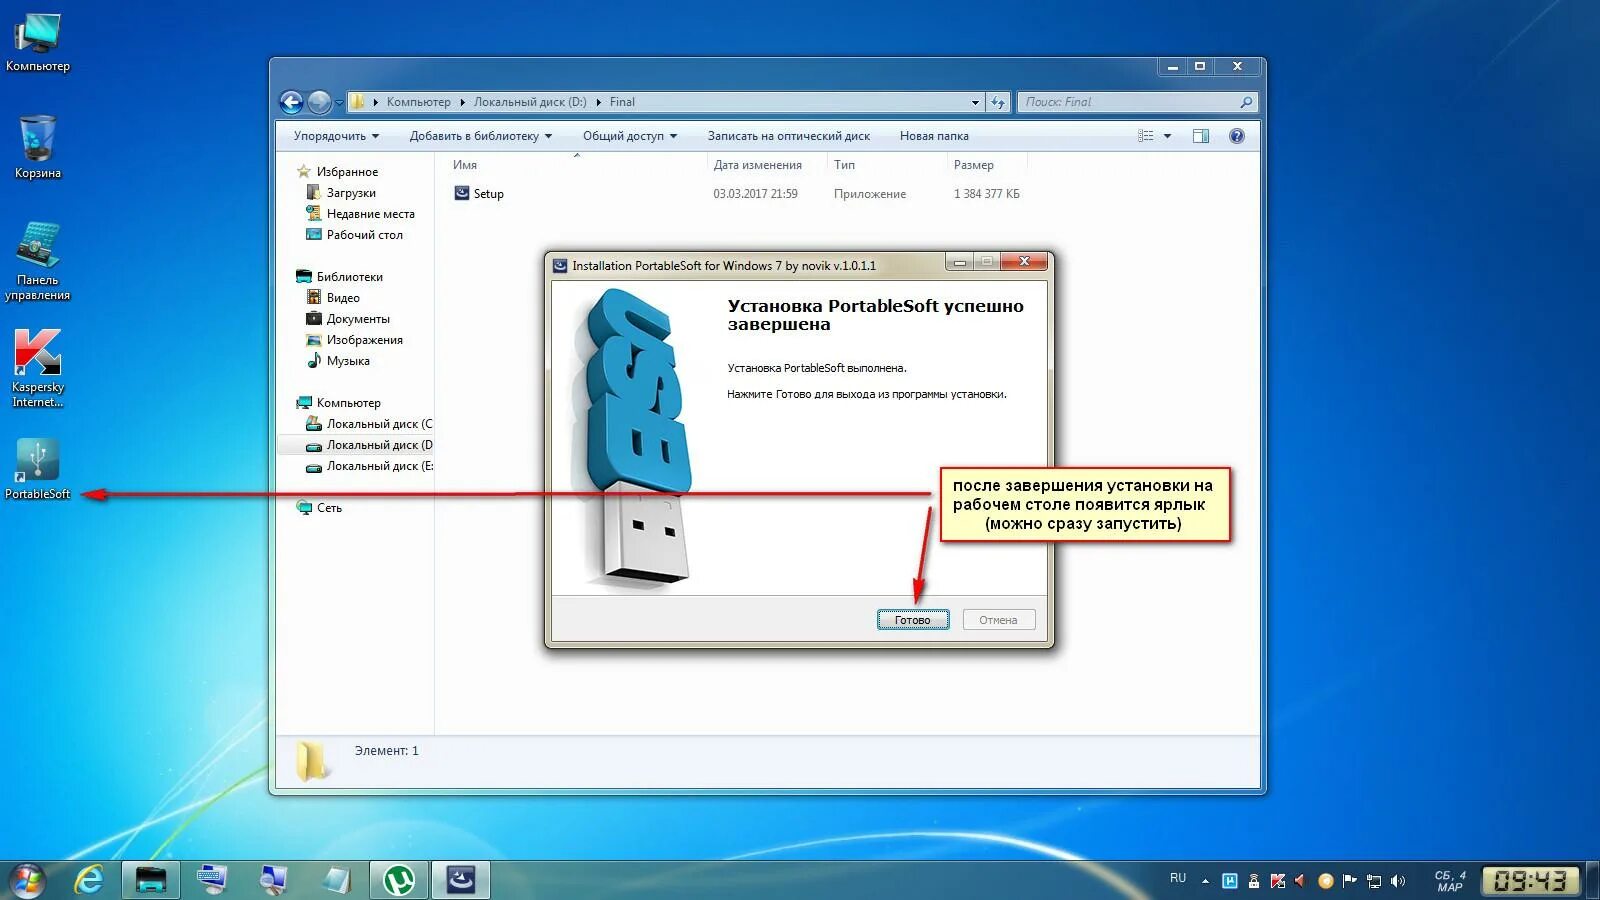Open the Музыка library
Screen dimensions: 1600x900
click(348, 361)
